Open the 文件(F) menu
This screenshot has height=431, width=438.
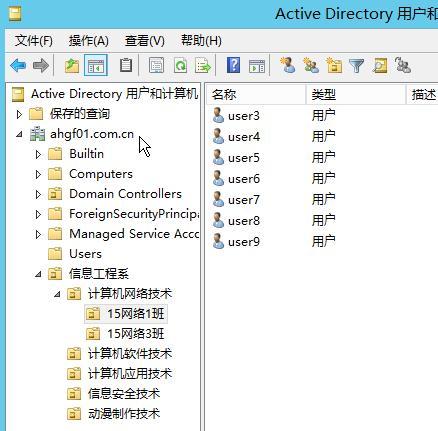34,41
